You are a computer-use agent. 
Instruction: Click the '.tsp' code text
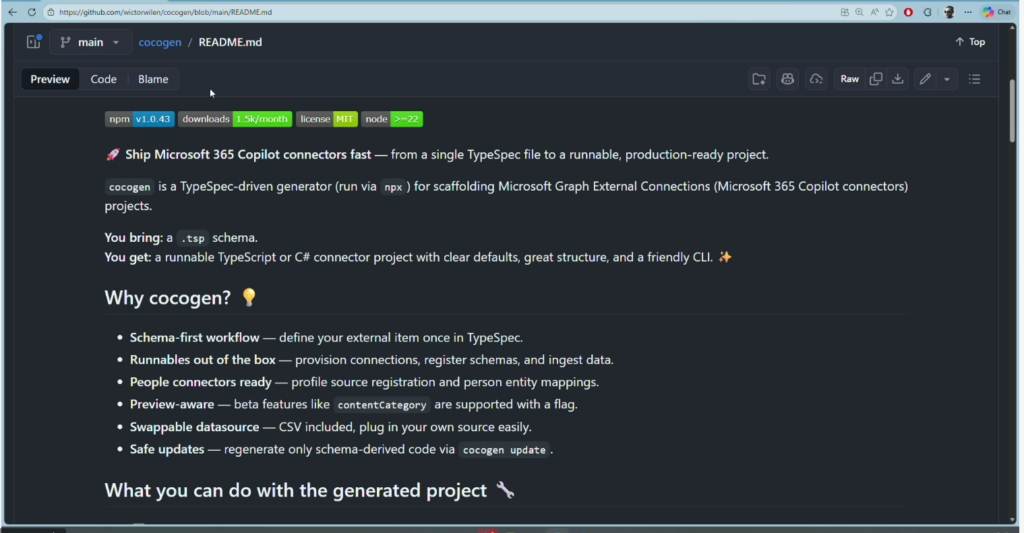pyautogui.click(x=192, y=238)
